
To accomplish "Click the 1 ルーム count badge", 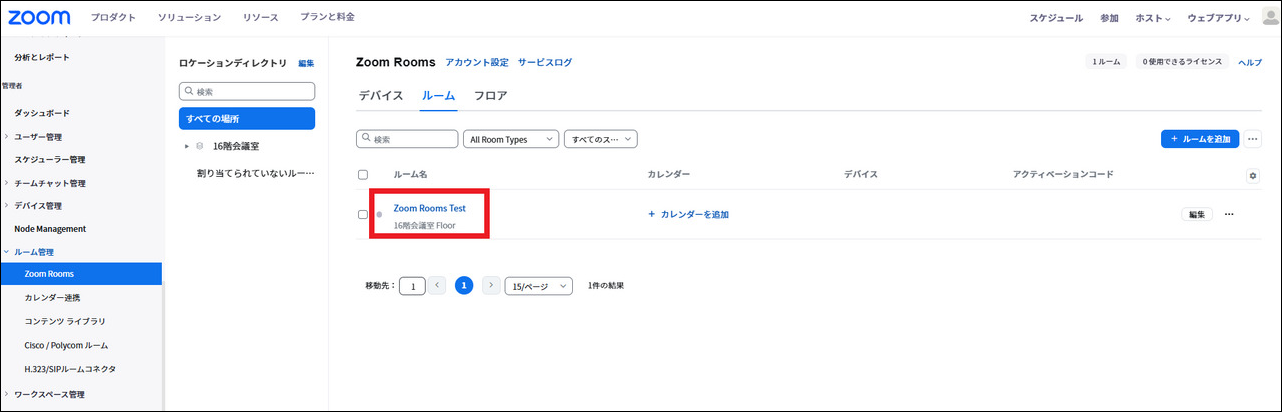I will [1106, 62].
